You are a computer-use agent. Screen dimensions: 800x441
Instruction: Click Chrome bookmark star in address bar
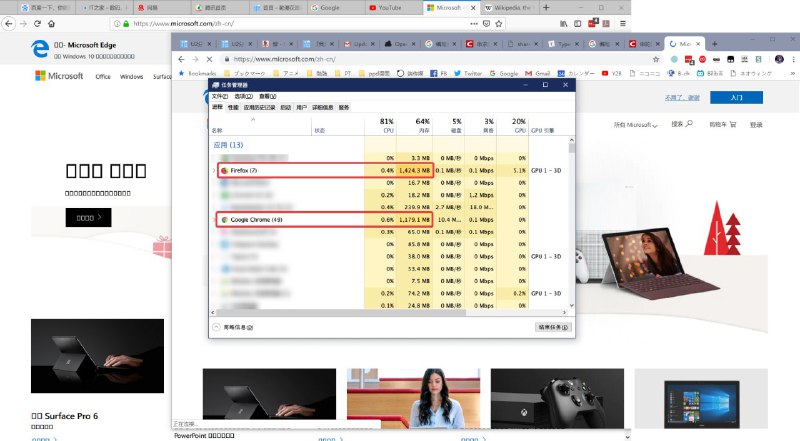656,59
